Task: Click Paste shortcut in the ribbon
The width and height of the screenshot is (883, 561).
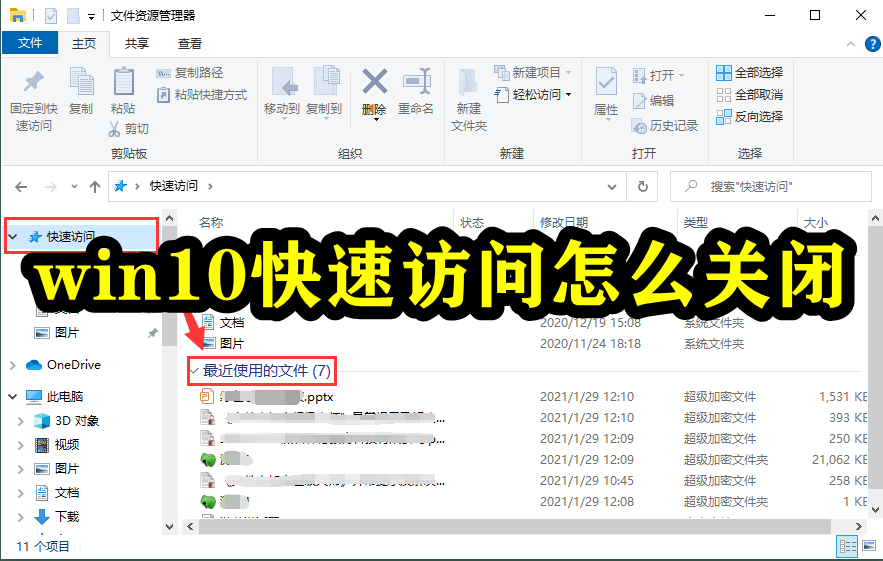Action: point(202,95)
